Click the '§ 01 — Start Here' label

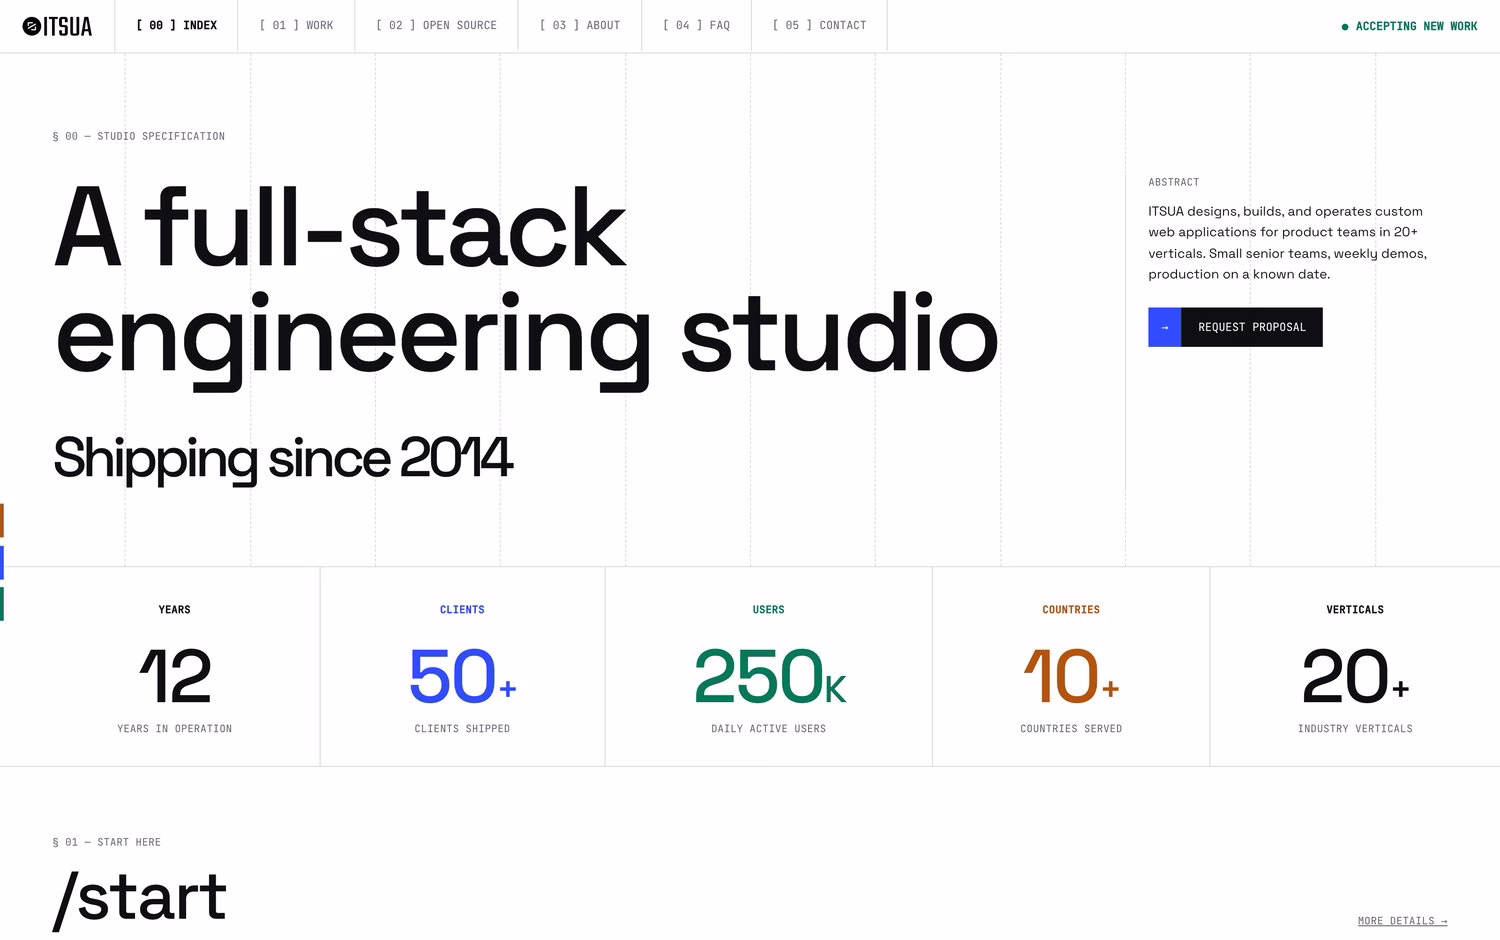107,842
